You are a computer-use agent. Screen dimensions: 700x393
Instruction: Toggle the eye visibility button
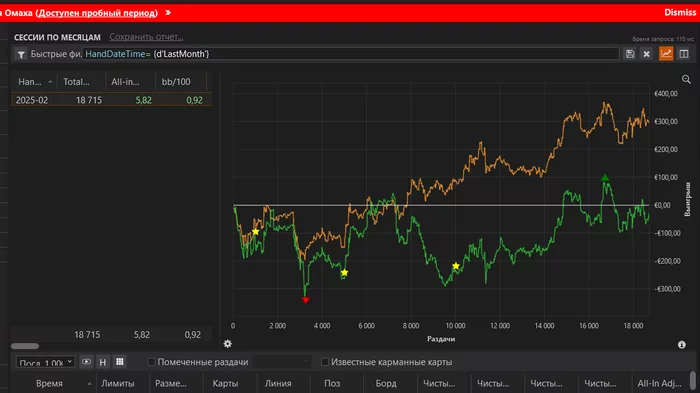86,362
